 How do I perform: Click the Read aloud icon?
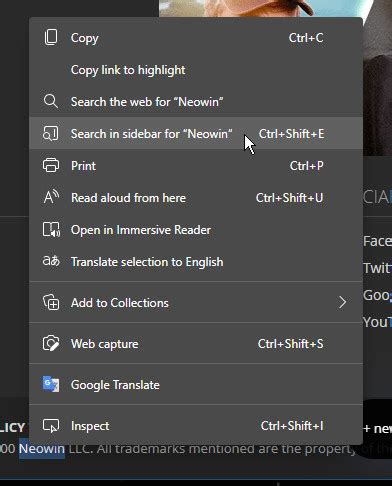(x=51, y=197)
